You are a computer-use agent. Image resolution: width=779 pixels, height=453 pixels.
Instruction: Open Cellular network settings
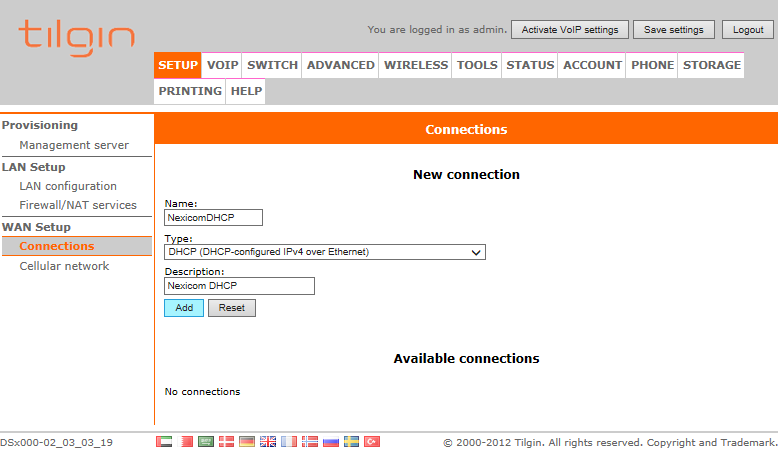coord(64,266)
